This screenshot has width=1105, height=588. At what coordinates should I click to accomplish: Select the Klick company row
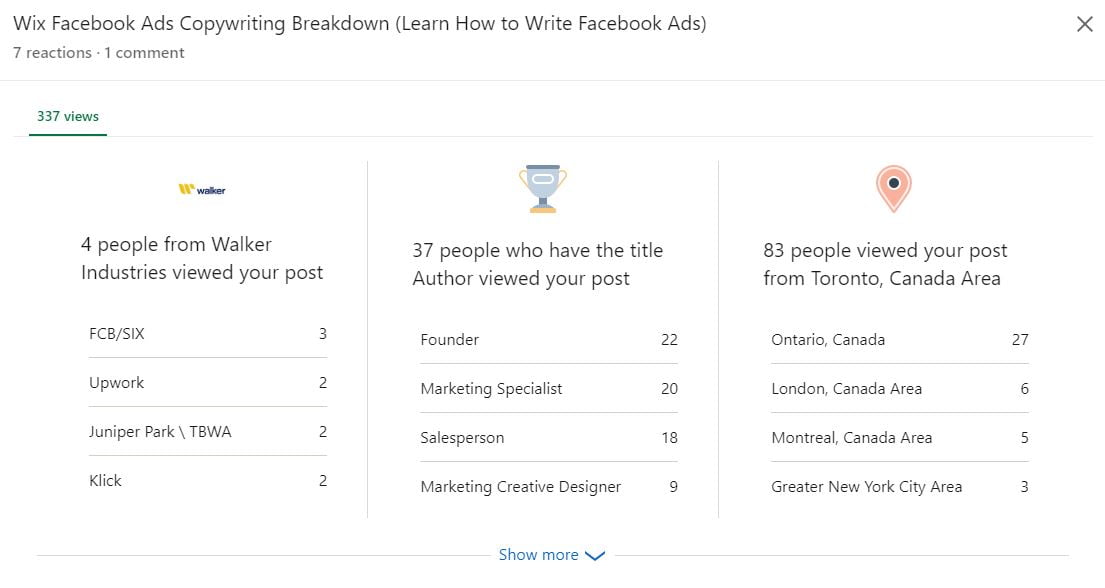[x=208, y=481]
